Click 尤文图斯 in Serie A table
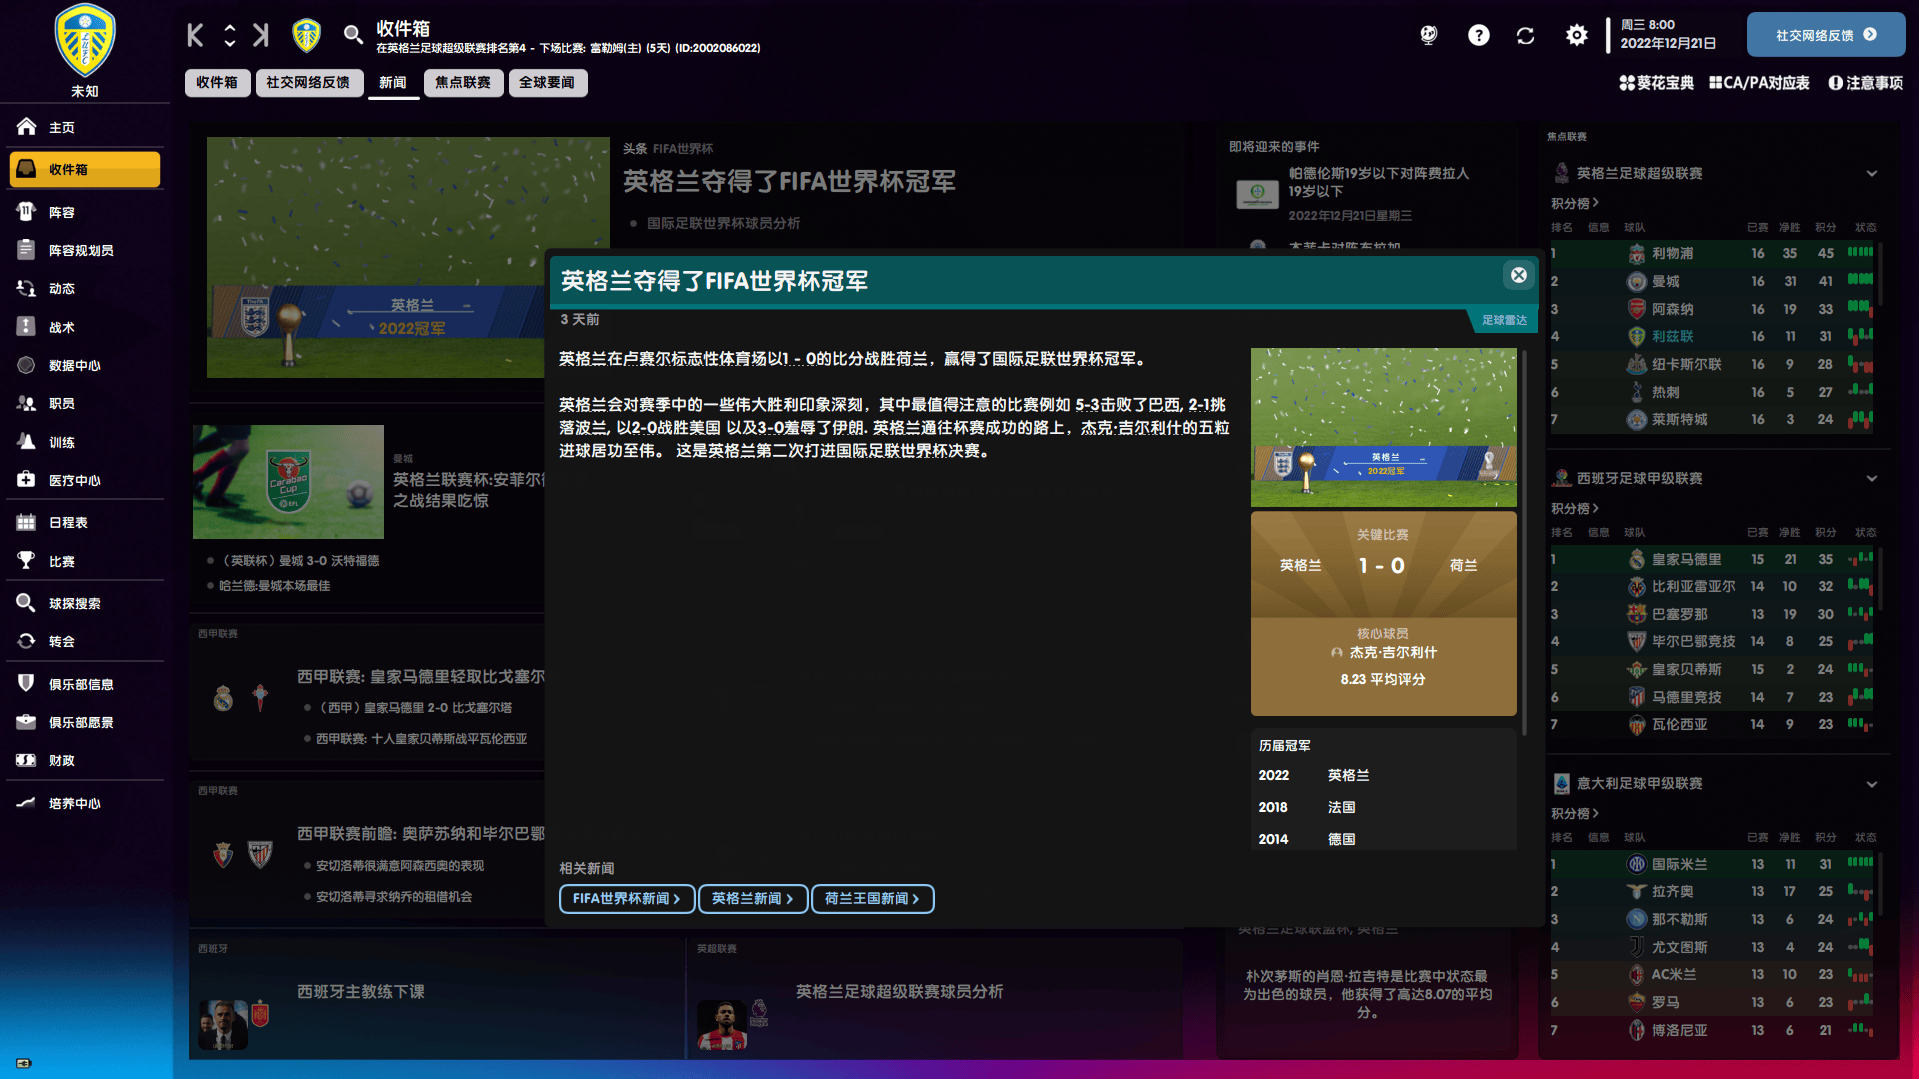1919x1079 pixels. 1679,947
